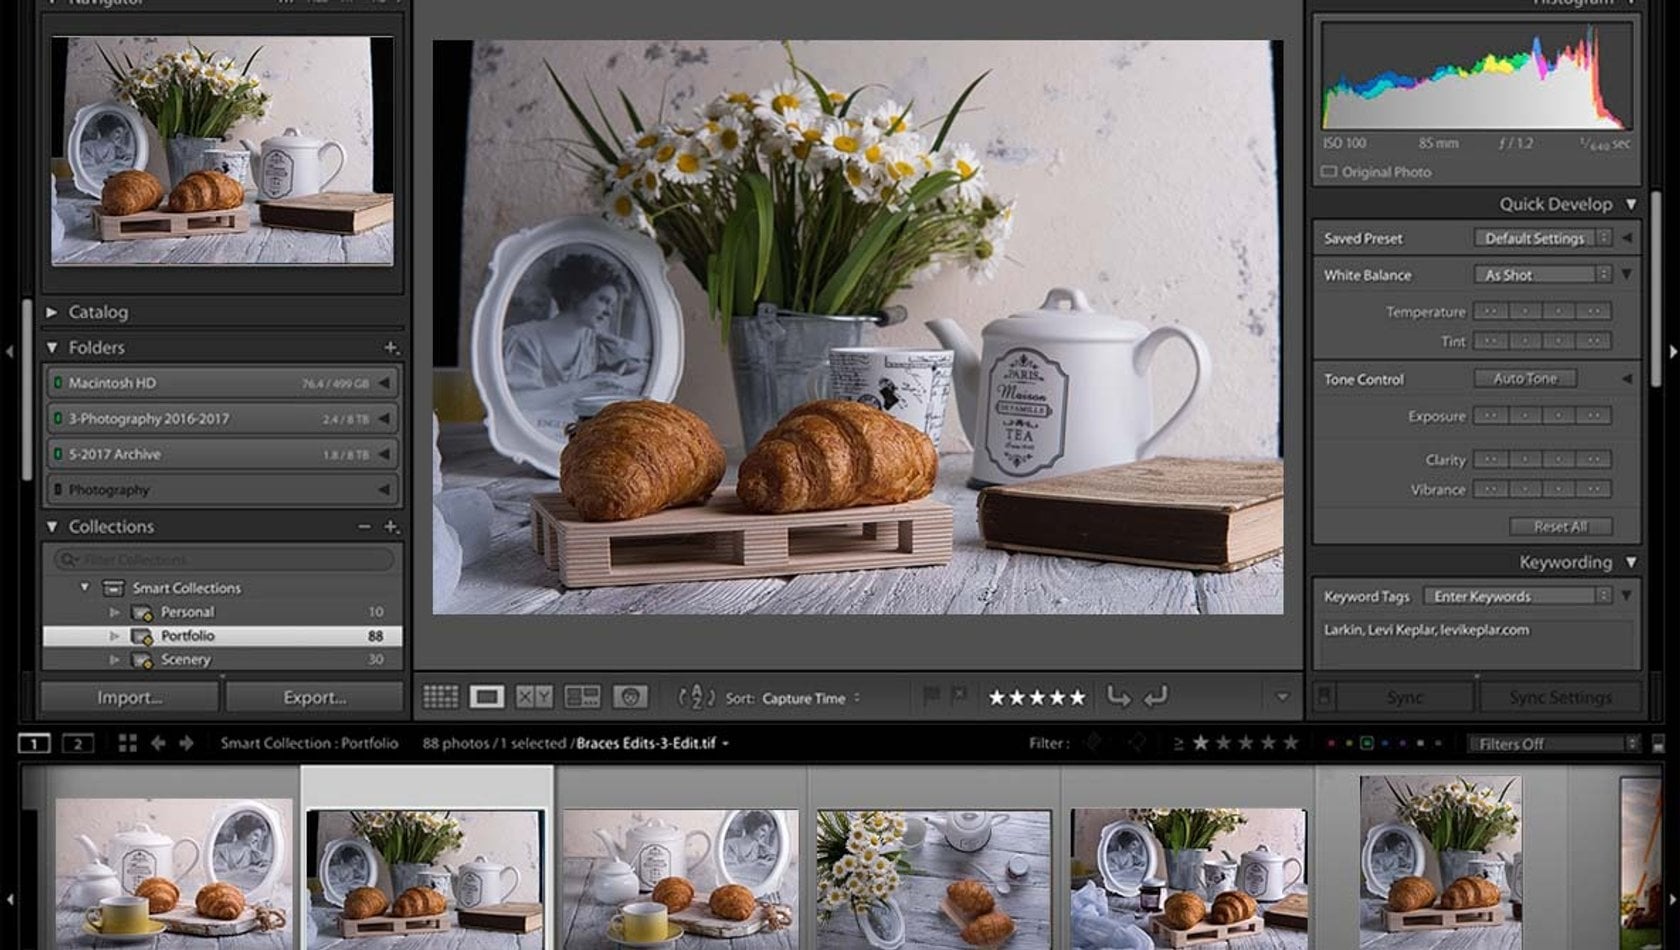The width and height of the screenshot is (1680, 950).
Task: Select the Loupe view icon
Action: tap(487, 697)
